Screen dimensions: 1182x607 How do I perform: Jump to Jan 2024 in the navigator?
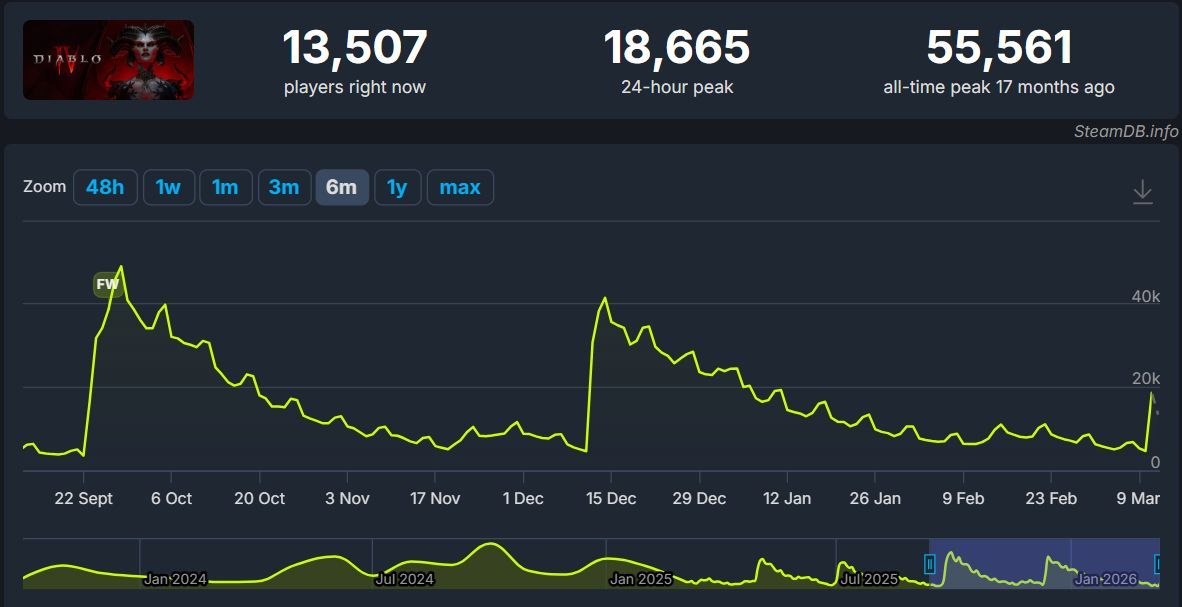(175, 579)
